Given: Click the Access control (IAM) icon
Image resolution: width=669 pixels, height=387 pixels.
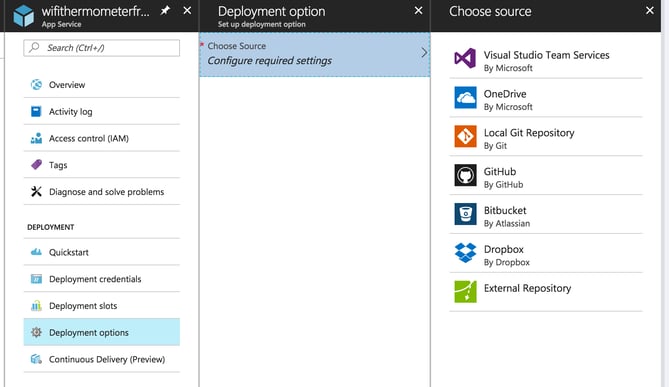Looking at the screenshot, I should click(36, 138).
